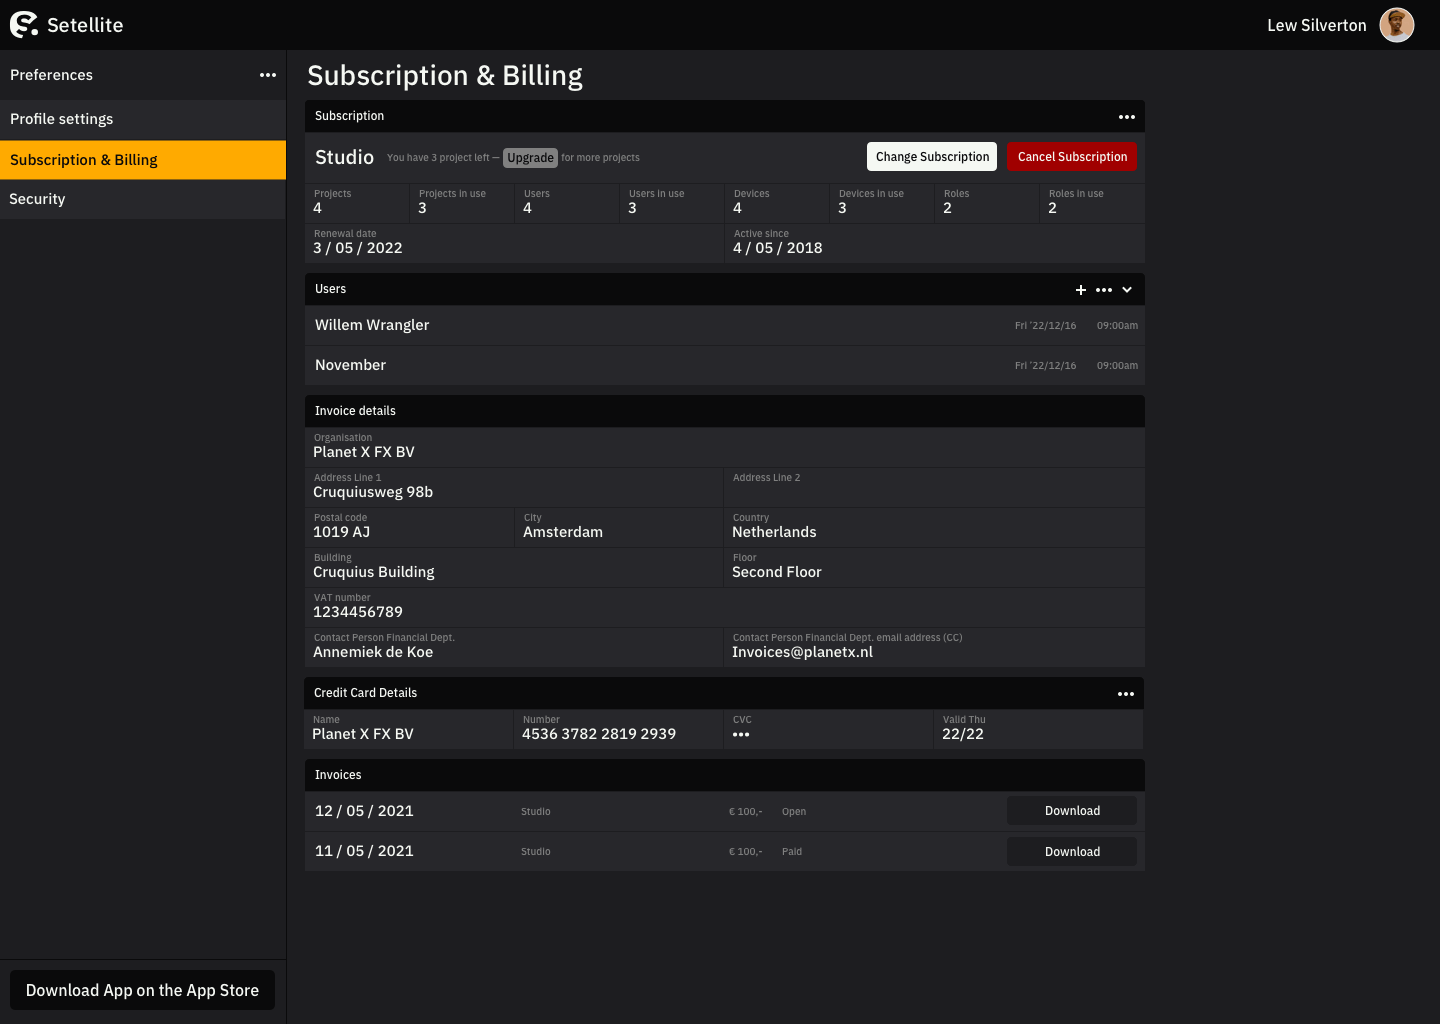Viewport: 1440px width, 1024px height.
Task: Open Lew Silverton's profile avatar
Action: 1396,25
